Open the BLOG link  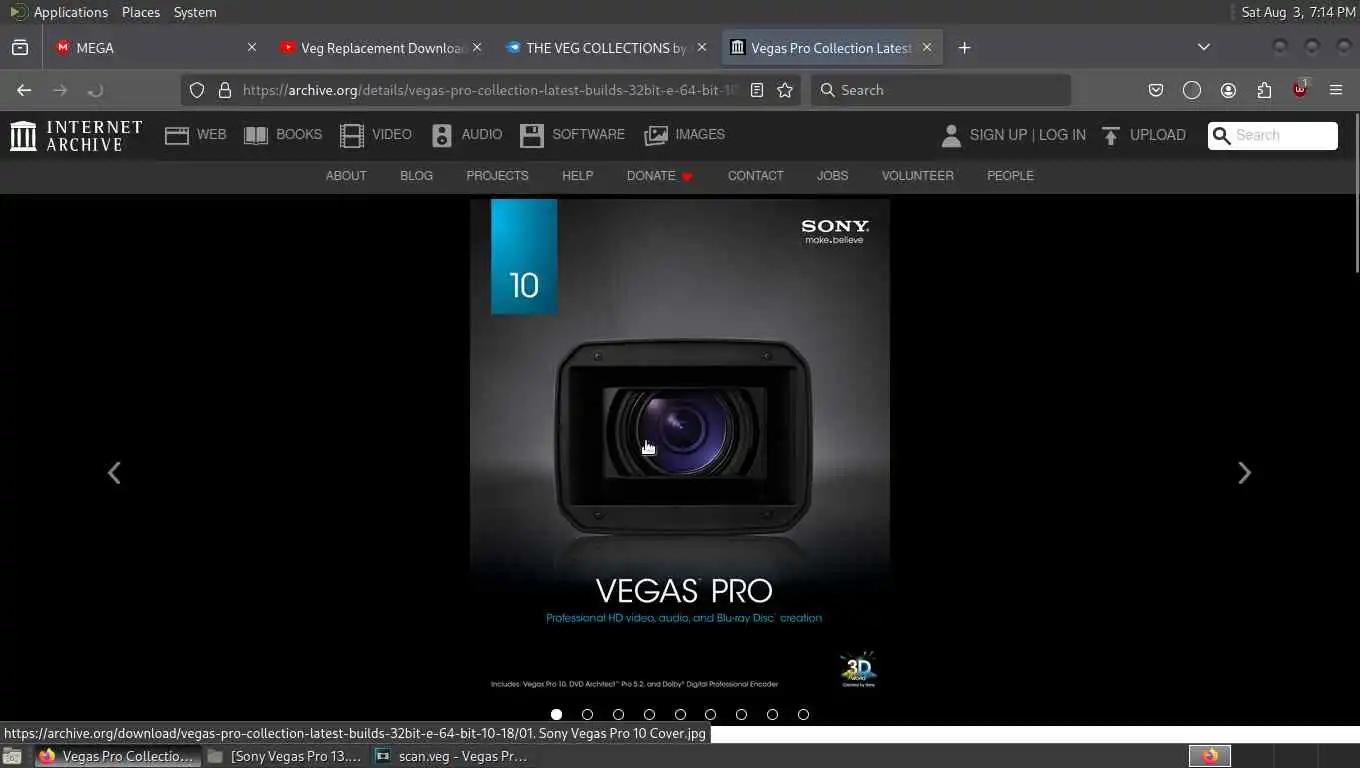pos(416,176)
